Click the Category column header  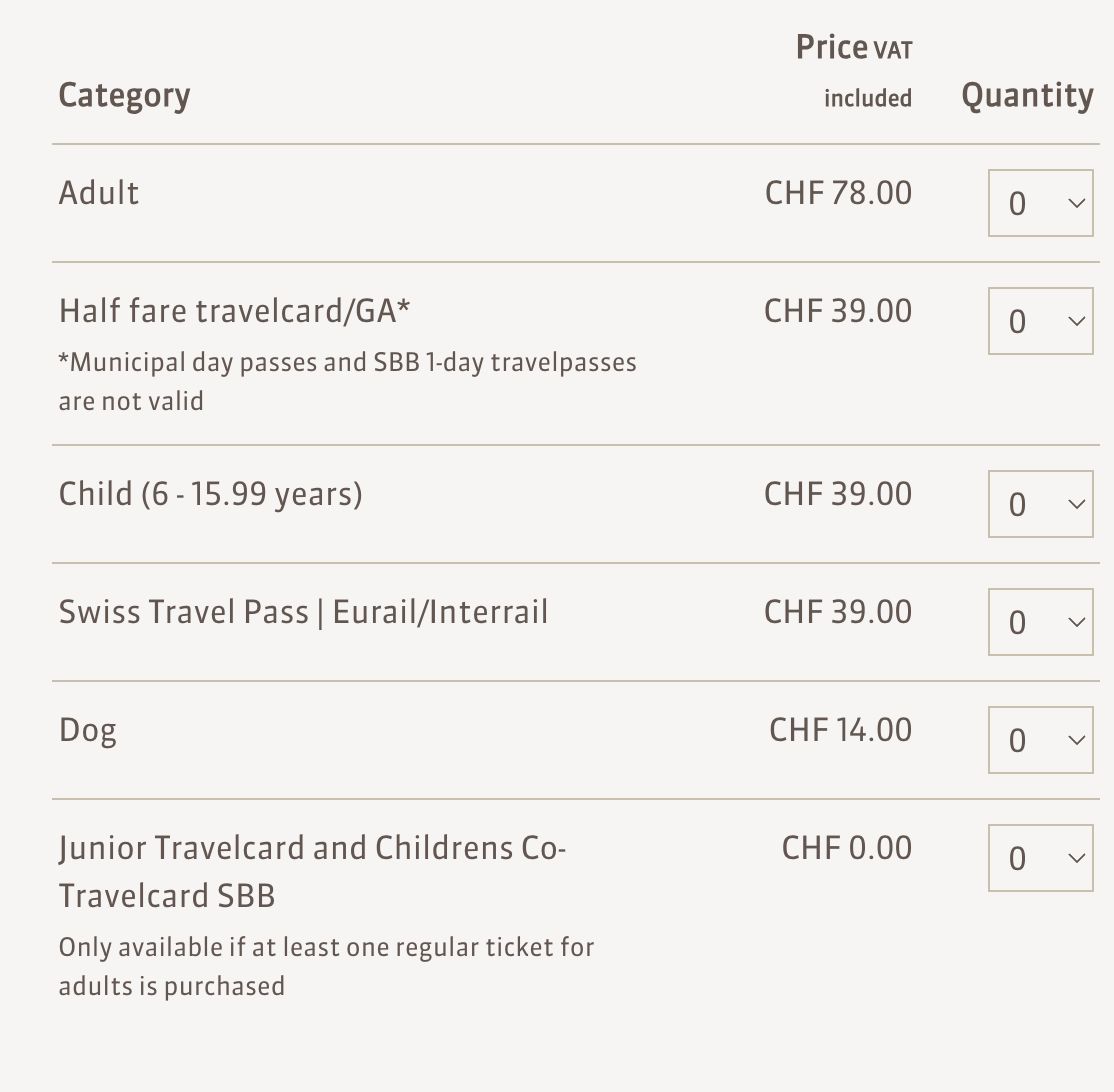click(124, 96)
